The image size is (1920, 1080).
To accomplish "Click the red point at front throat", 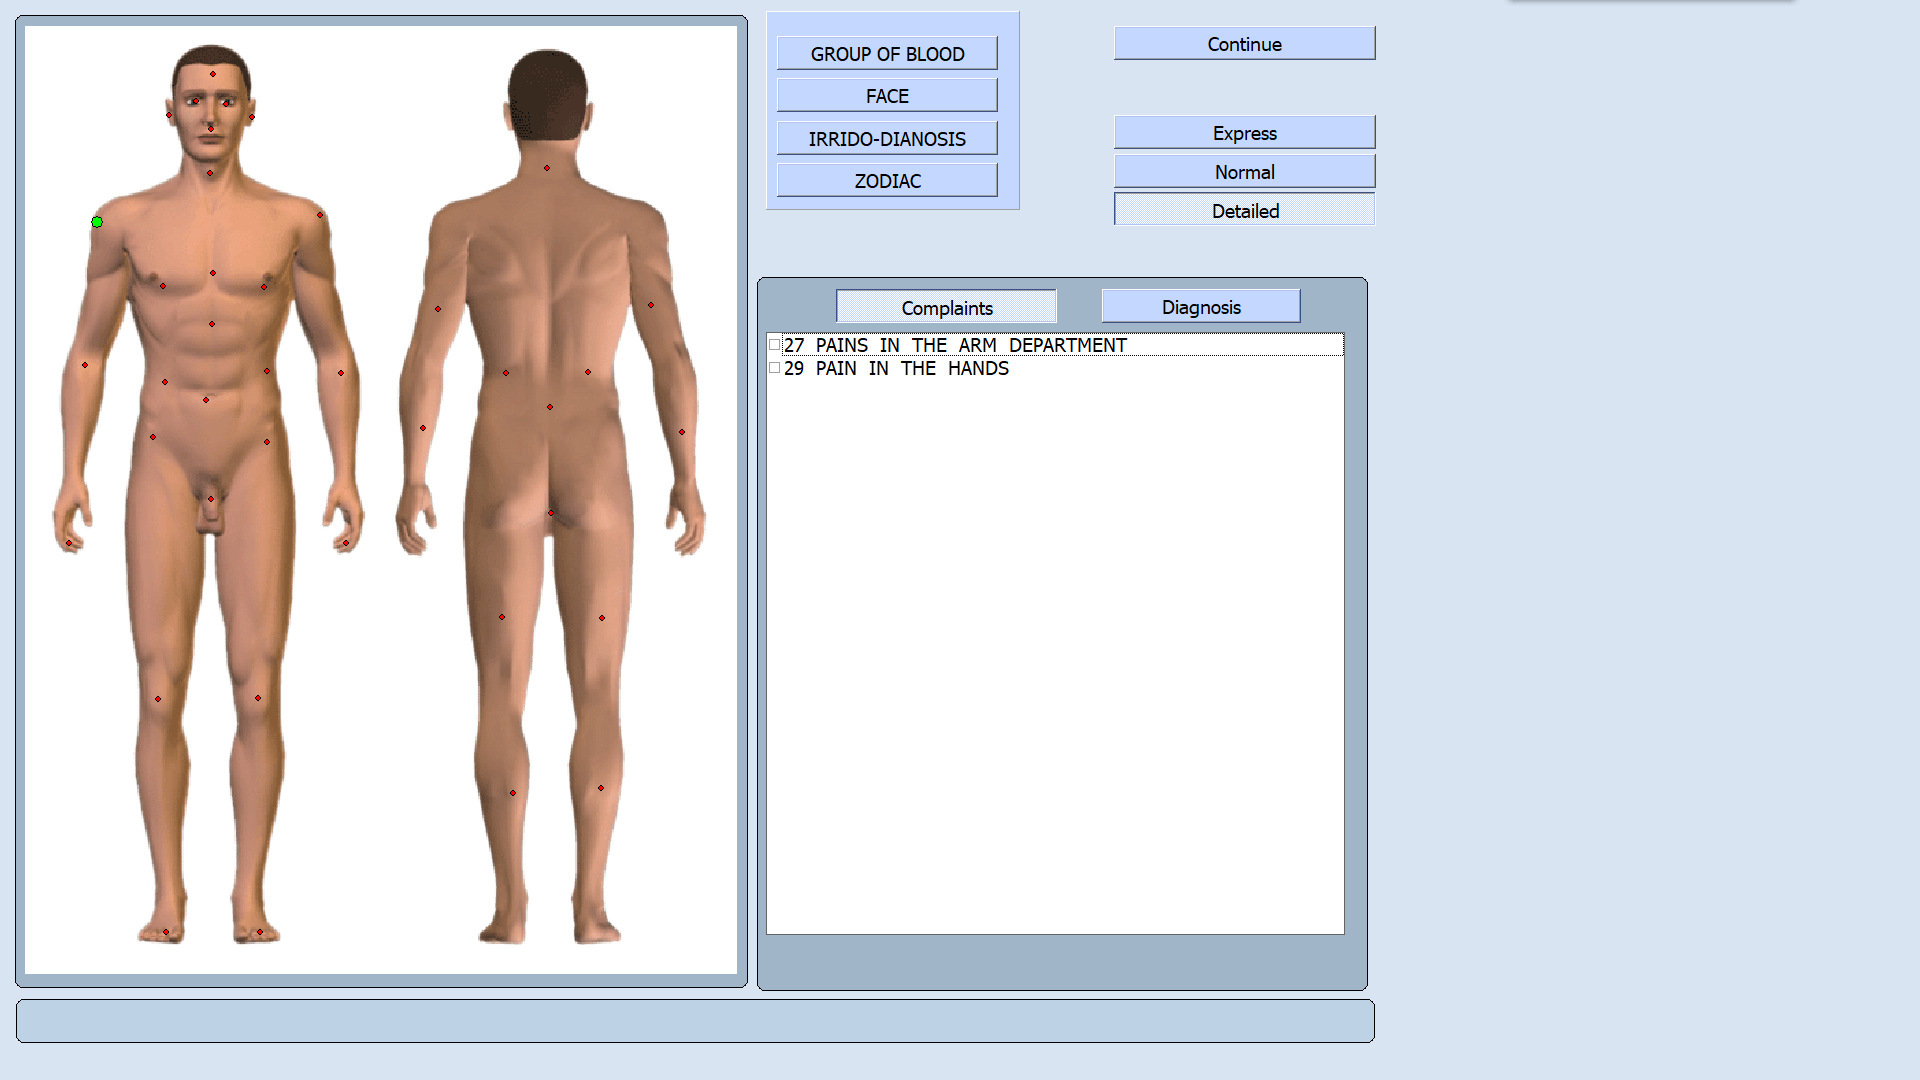I will (x=210, y=173).
